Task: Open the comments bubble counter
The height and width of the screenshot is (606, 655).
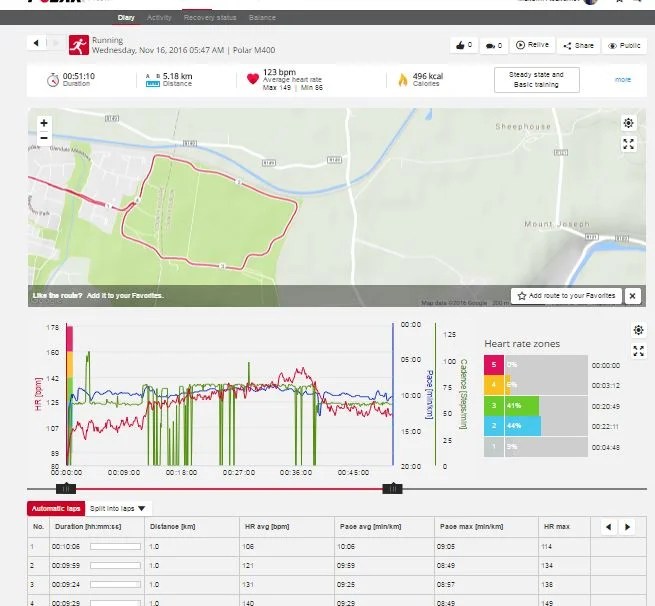Action: 493,46
